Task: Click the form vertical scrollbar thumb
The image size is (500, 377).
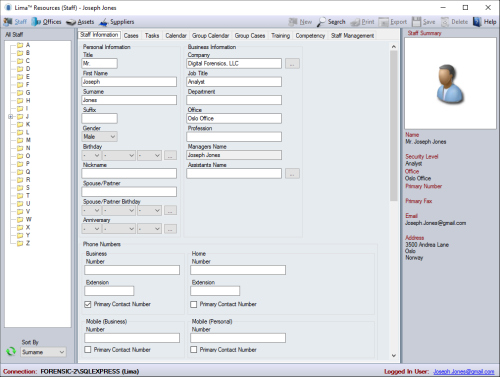Action: point(394,126)
